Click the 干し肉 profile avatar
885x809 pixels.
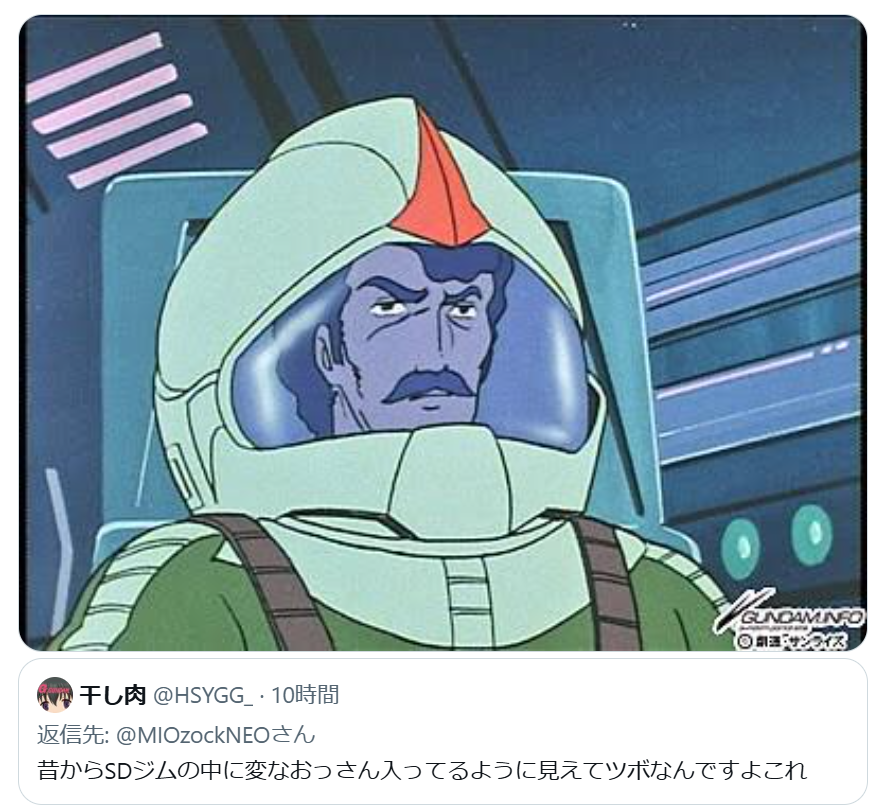pyautogui.click(x=55, y=695)
